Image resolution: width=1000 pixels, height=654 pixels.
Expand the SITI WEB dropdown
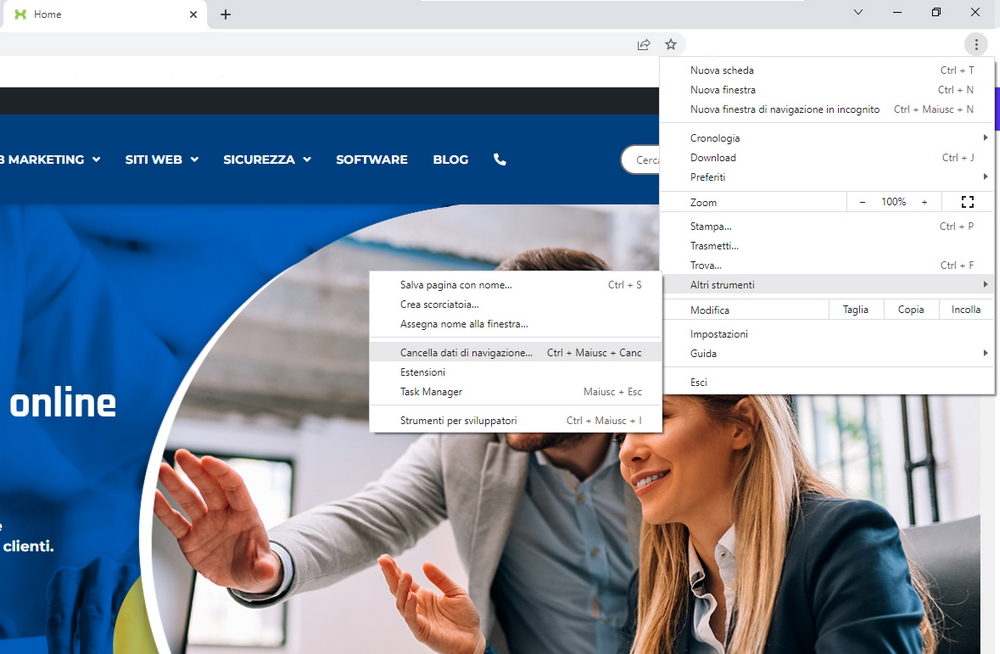[x=161, y=160]
